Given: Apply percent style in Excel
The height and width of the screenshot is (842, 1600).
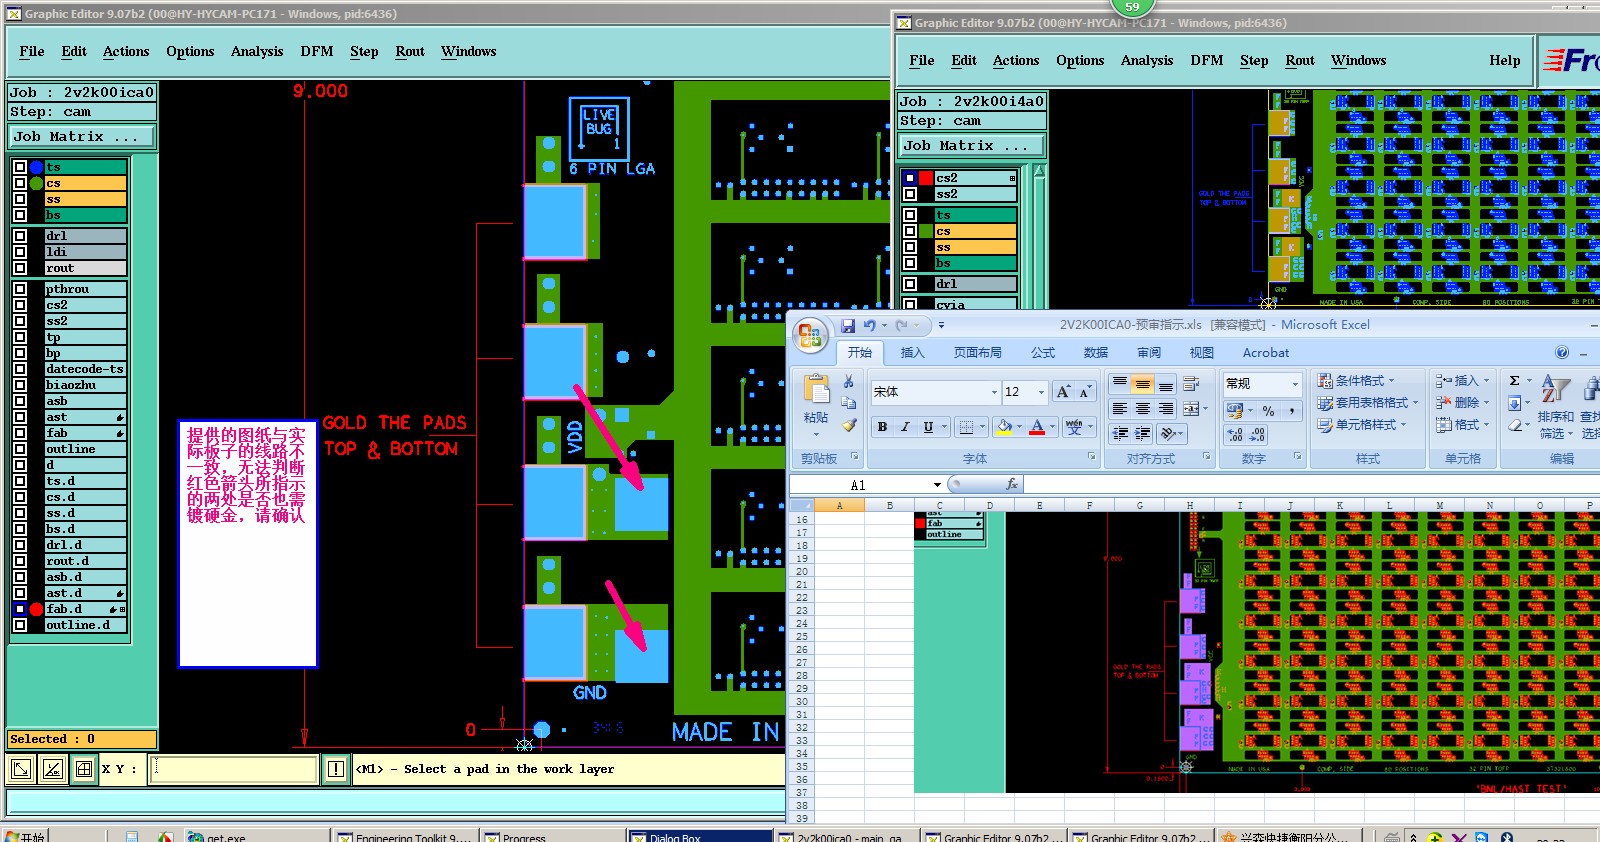Looking at the screenshot, I should [1268, 411].
